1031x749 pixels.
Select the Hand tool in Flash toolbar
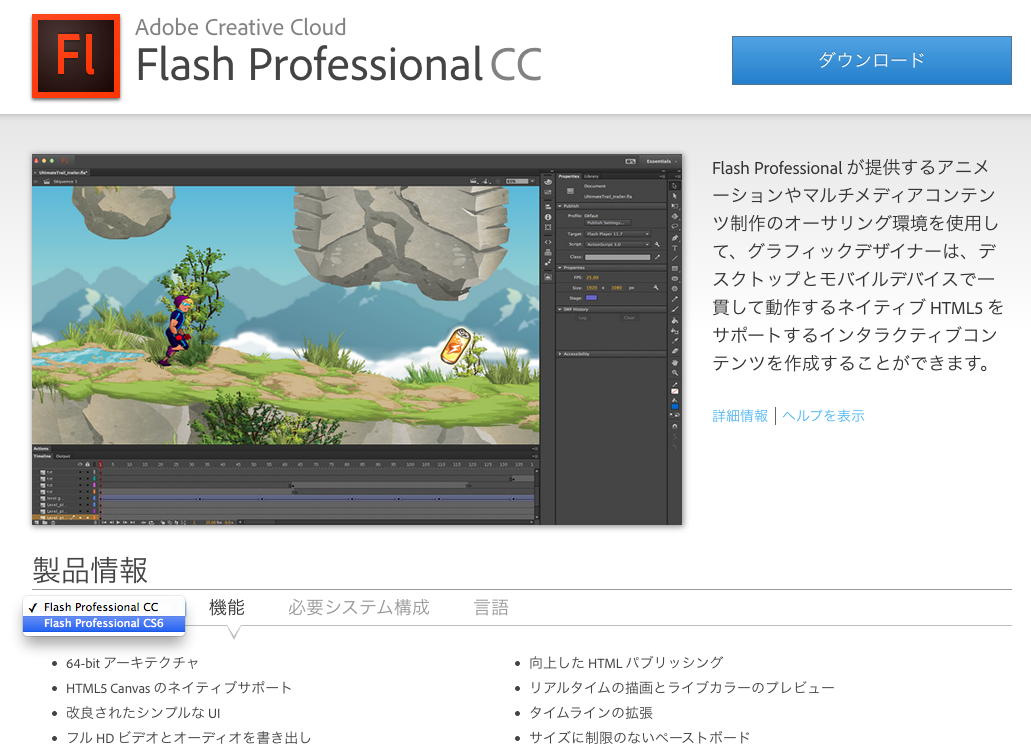click(675, 363)
